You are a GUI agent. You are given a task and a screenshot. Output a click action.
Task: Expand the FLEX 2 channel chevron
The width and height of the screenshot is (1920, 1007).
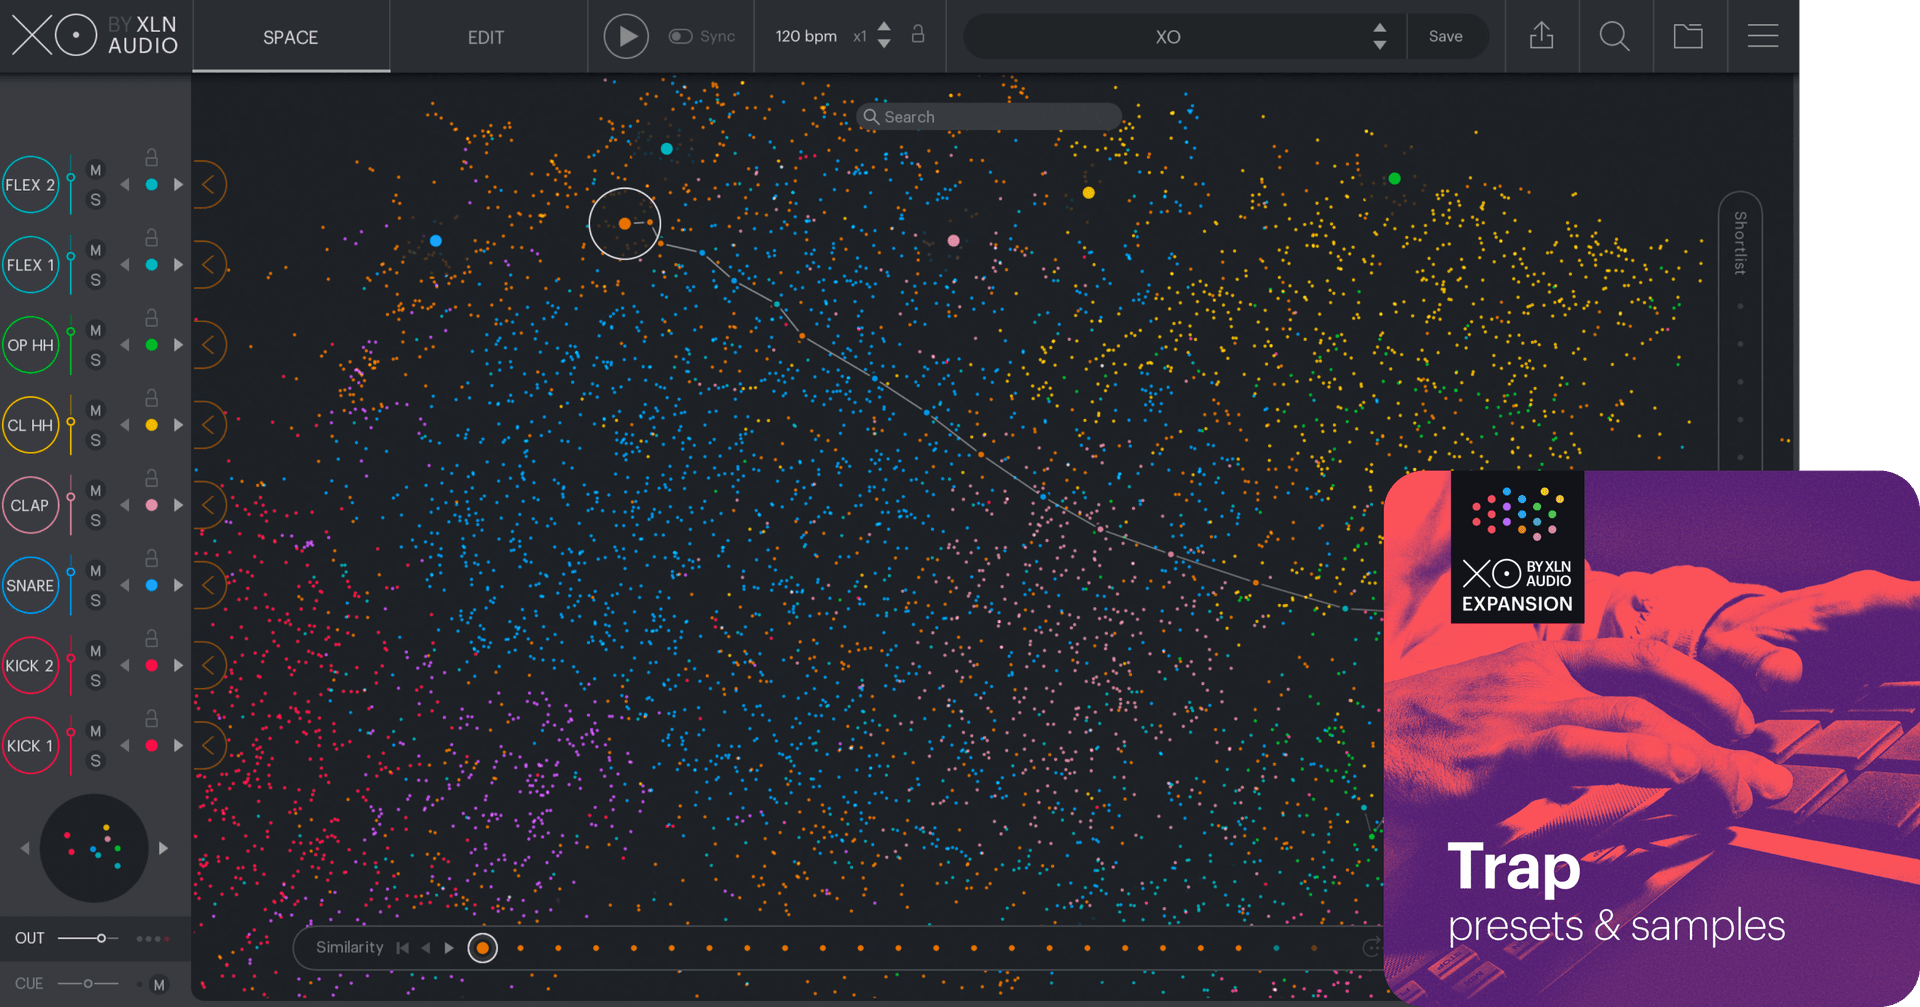208,185
